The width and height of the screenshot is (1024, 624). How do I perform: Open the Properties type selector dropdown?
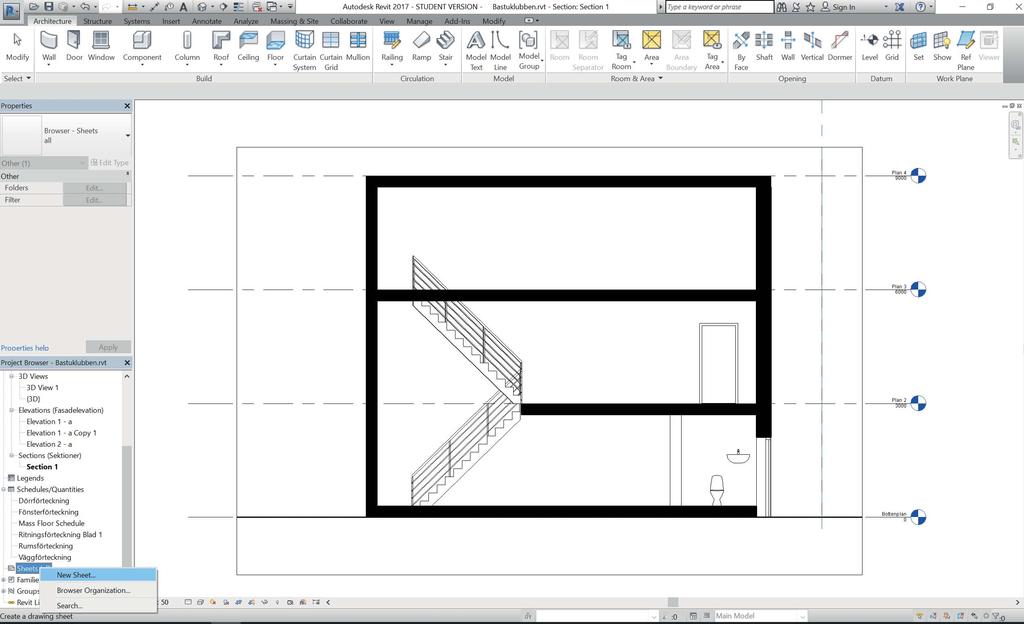[127, 135]
